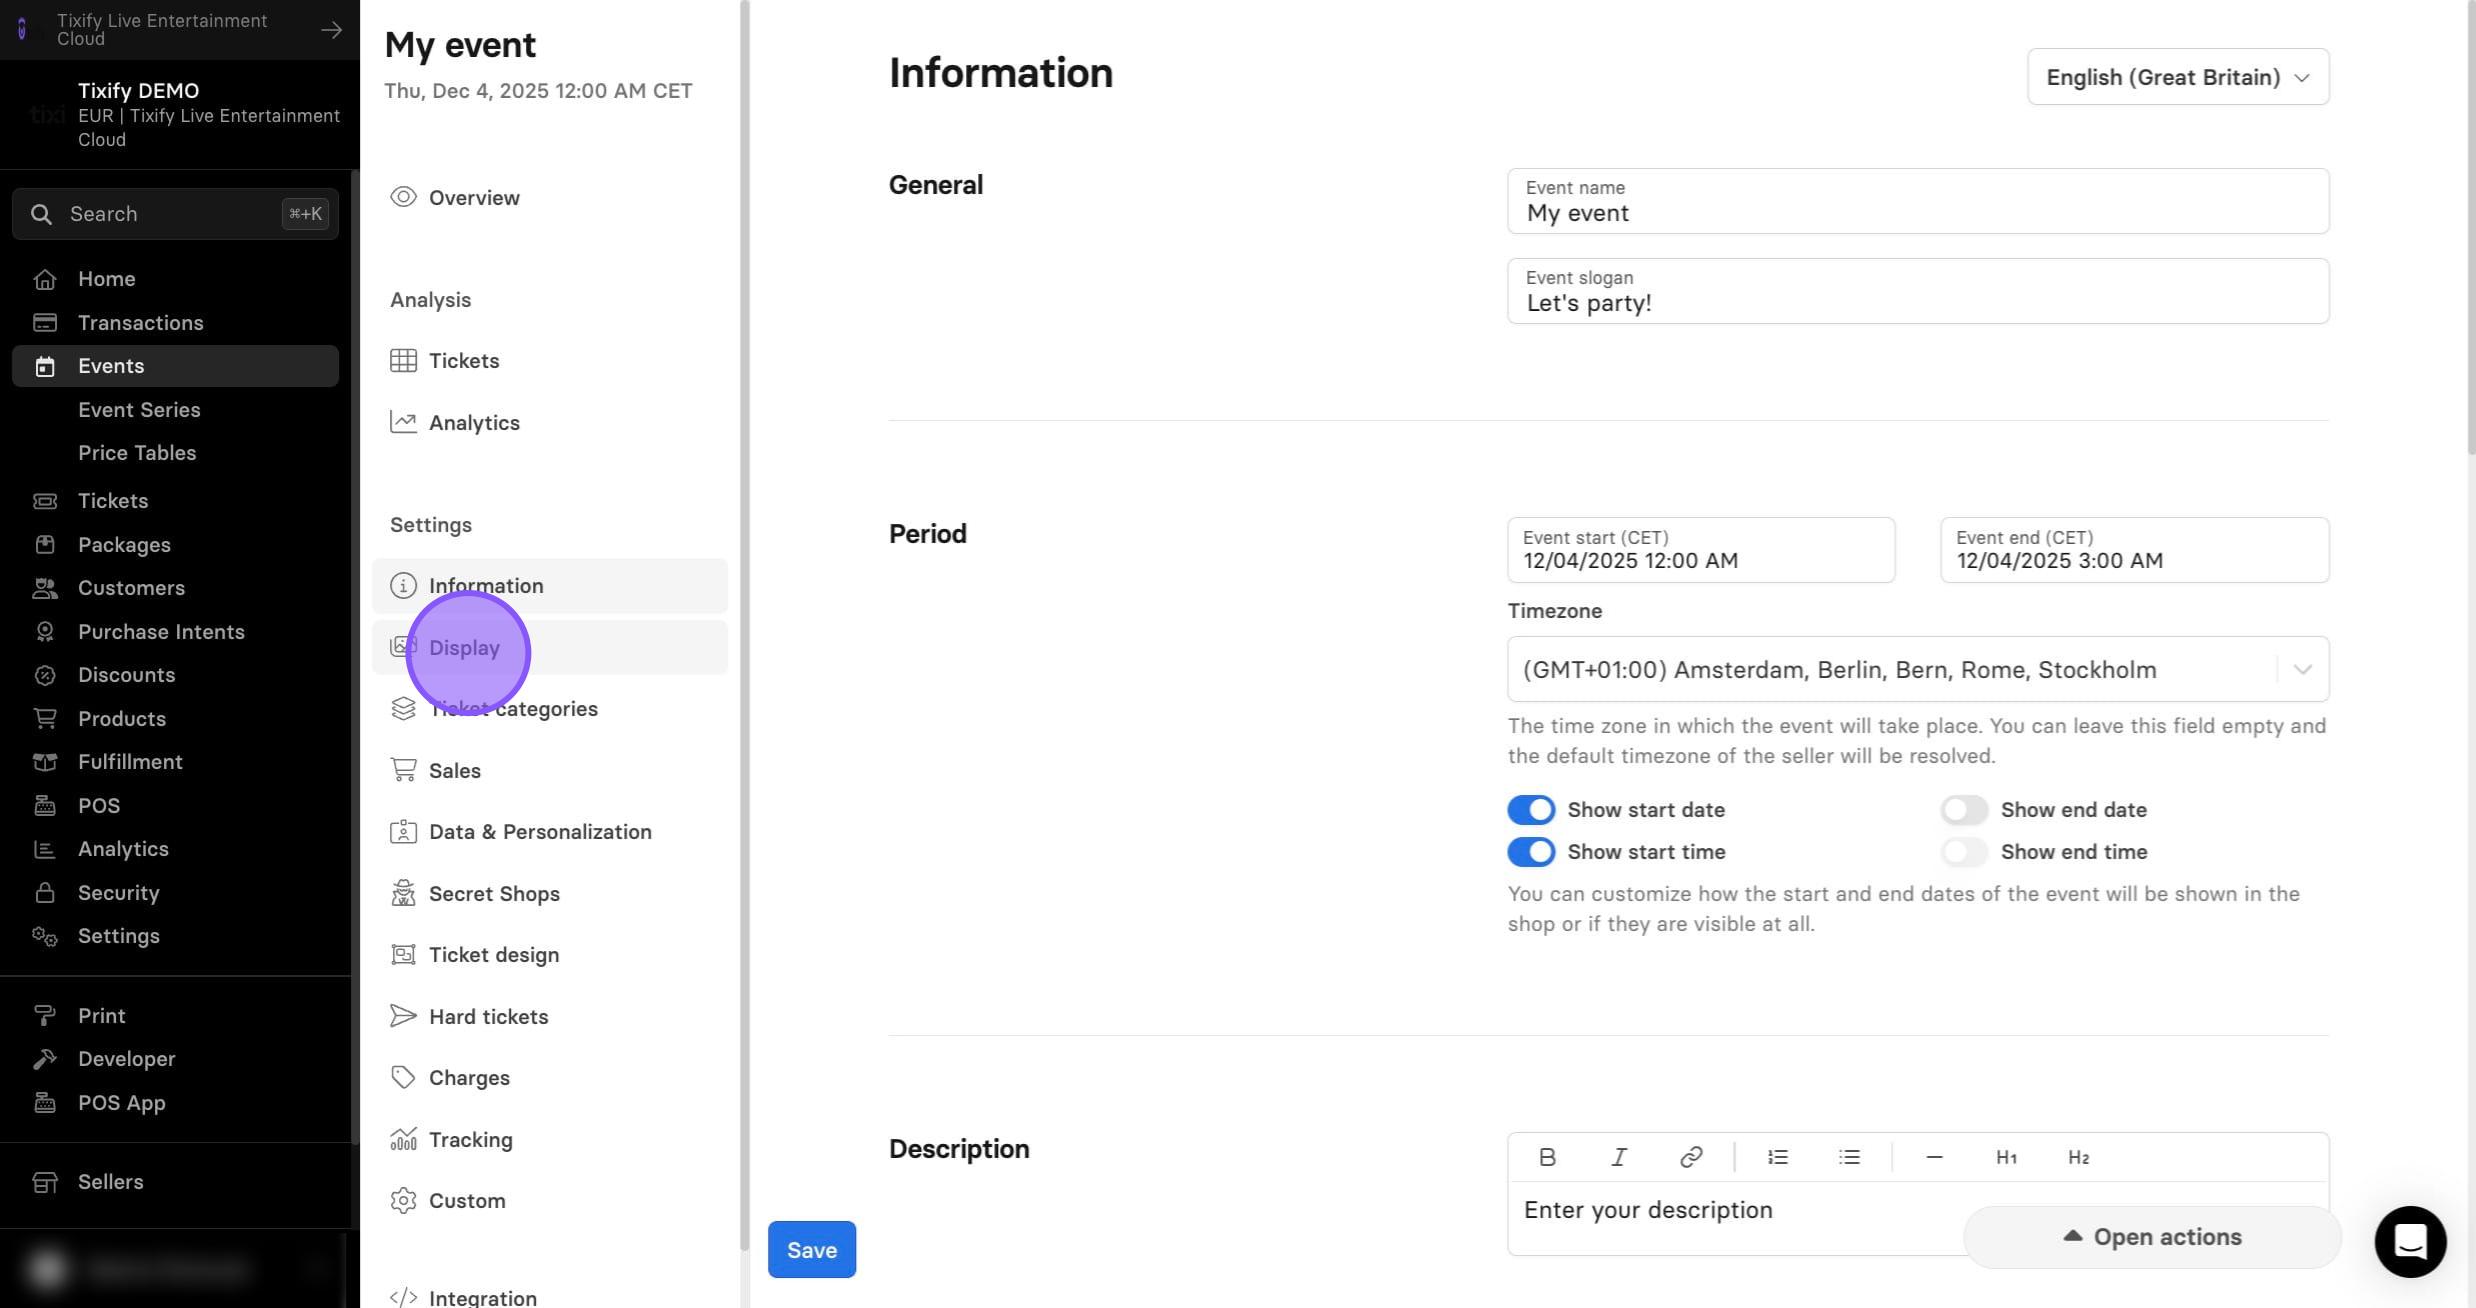Viewport: 2476px width, 1308px height.
Task: Open the English (Great Britain) language dropdown
Action: [x=2178, y=77]
